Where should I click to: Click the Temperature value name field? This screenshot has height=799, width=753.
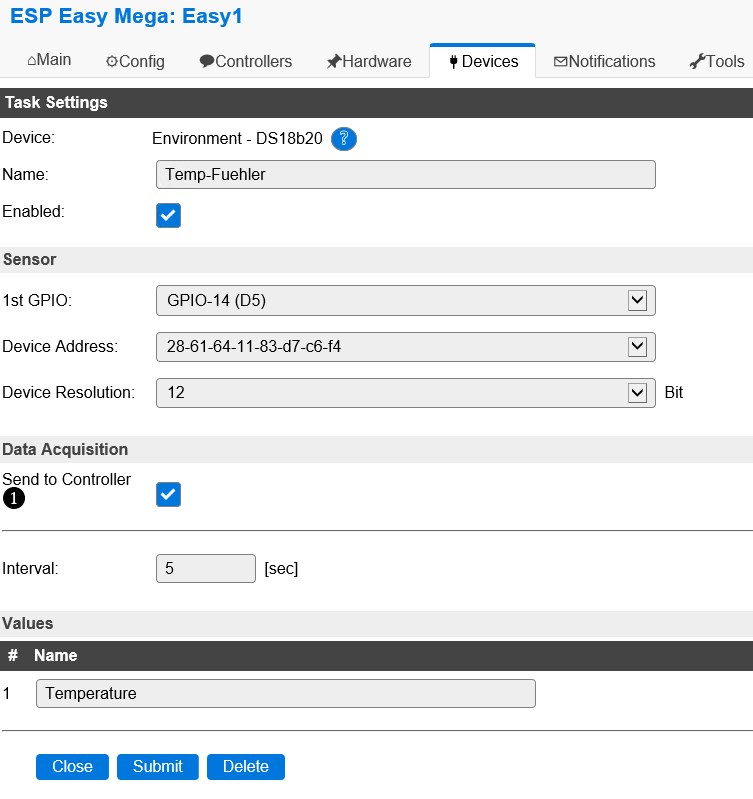pyautogui.click(x=285, y=693)
